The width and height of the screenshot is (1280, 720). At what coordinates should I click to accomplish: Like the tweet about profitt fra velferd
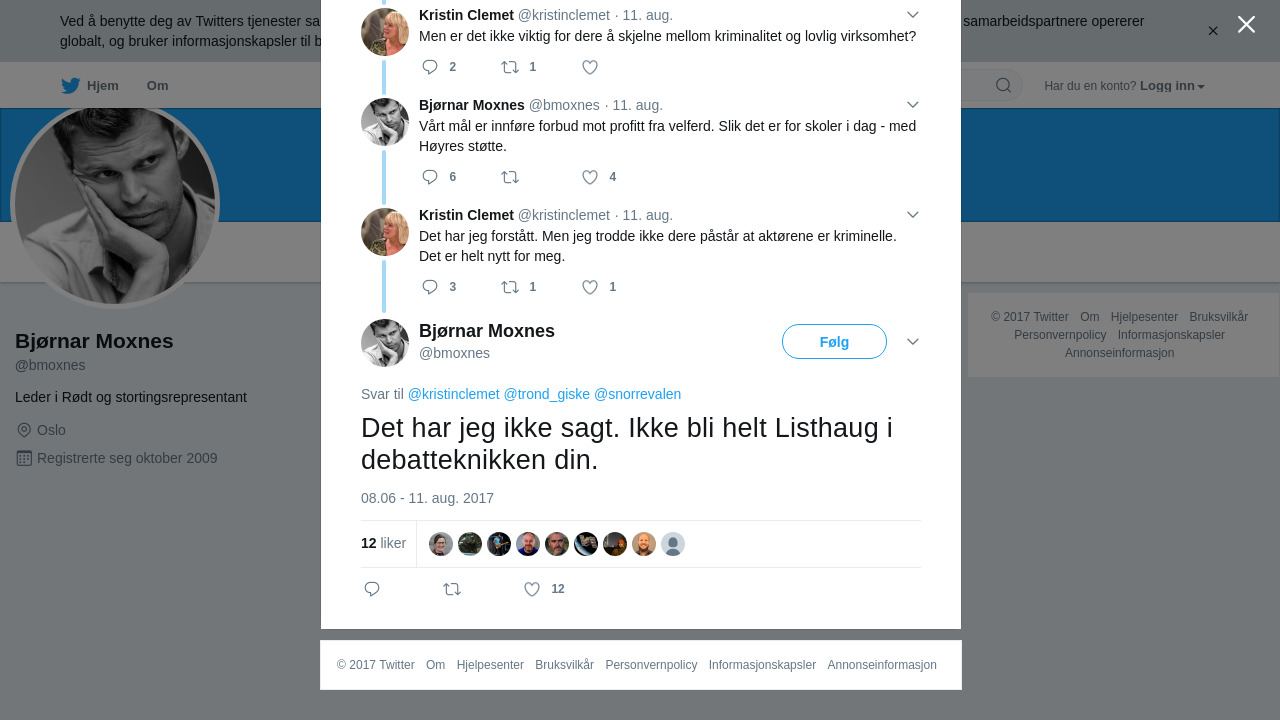(590, 177)
